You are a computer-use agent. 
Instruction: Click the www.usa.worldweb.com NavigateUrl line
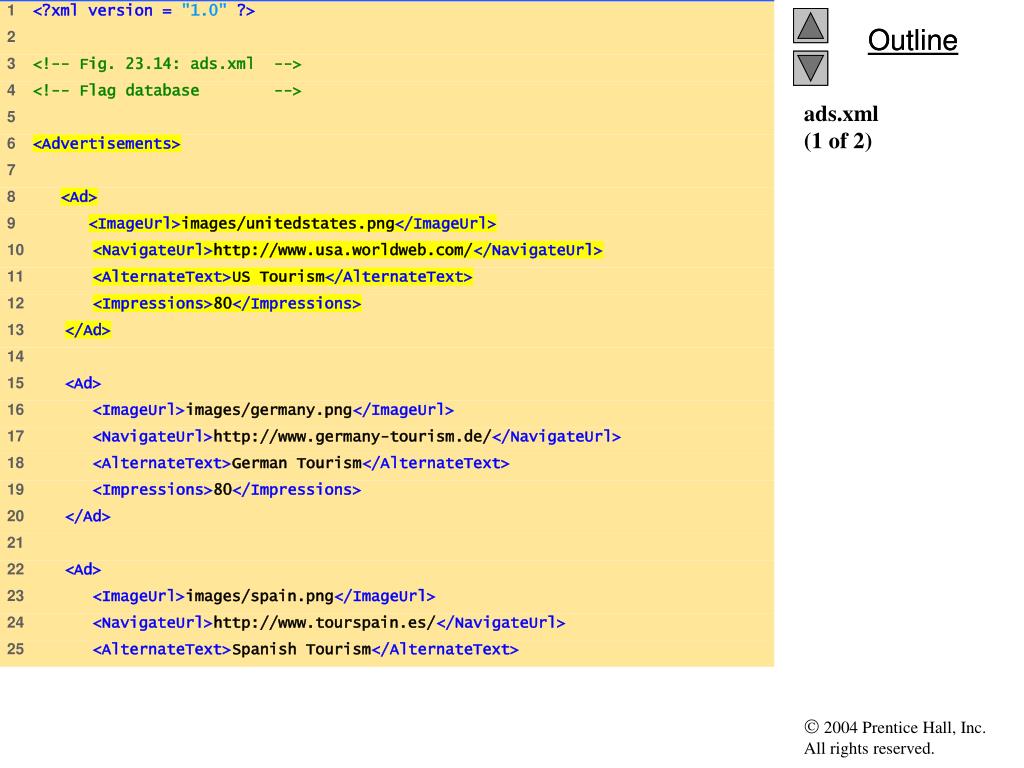347,250
